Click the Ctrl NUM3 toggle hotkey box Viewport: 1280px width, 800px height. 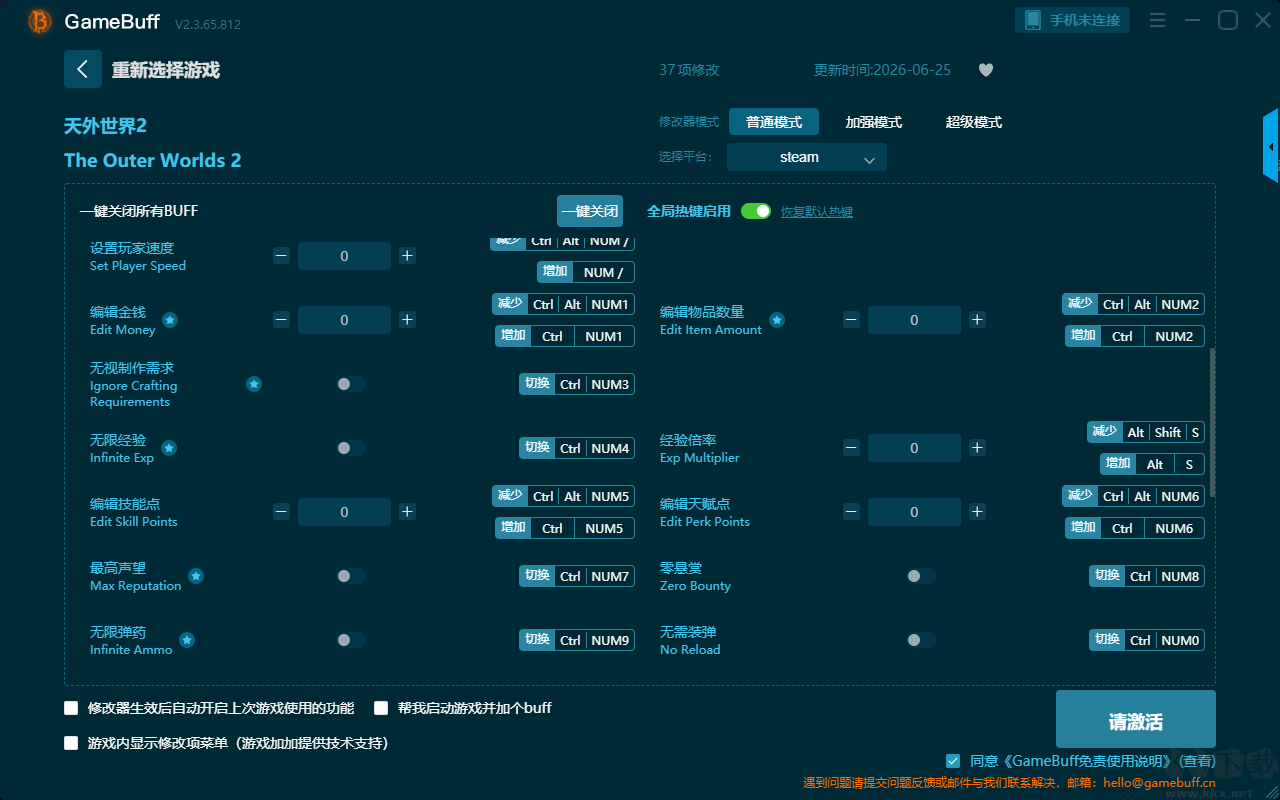(577, 384)
